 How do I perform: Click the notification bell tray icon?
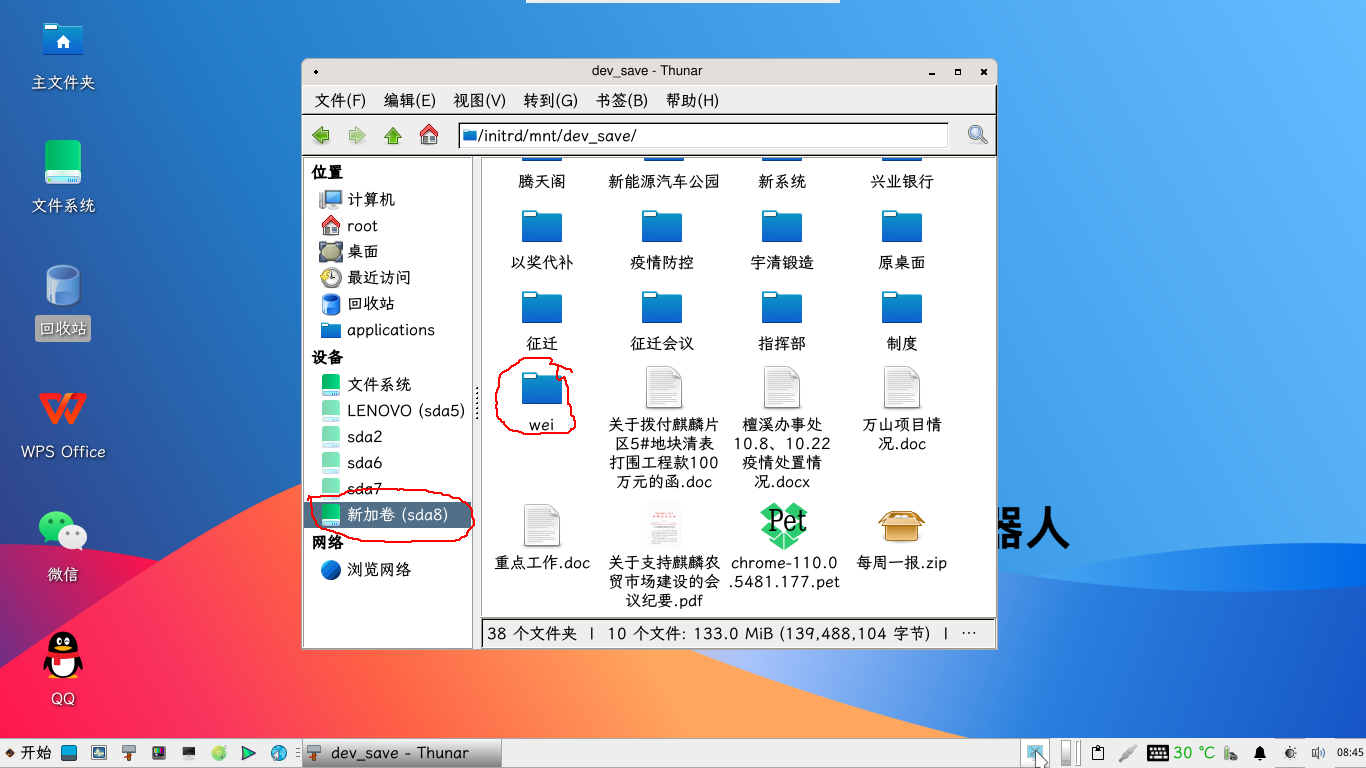click(1260, 753)
